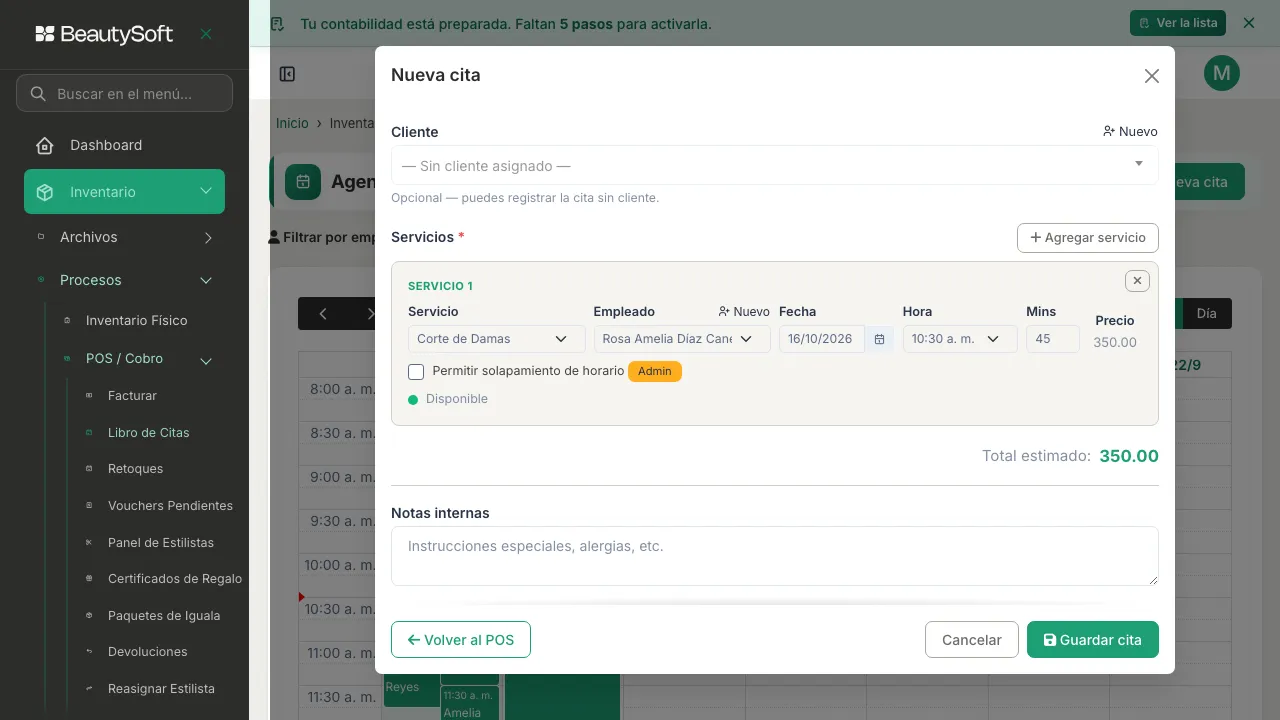Image resolution: width=1280 pixels, height=720 pixels.
Task: Click Volver al POS button
Action: point(461,640)
